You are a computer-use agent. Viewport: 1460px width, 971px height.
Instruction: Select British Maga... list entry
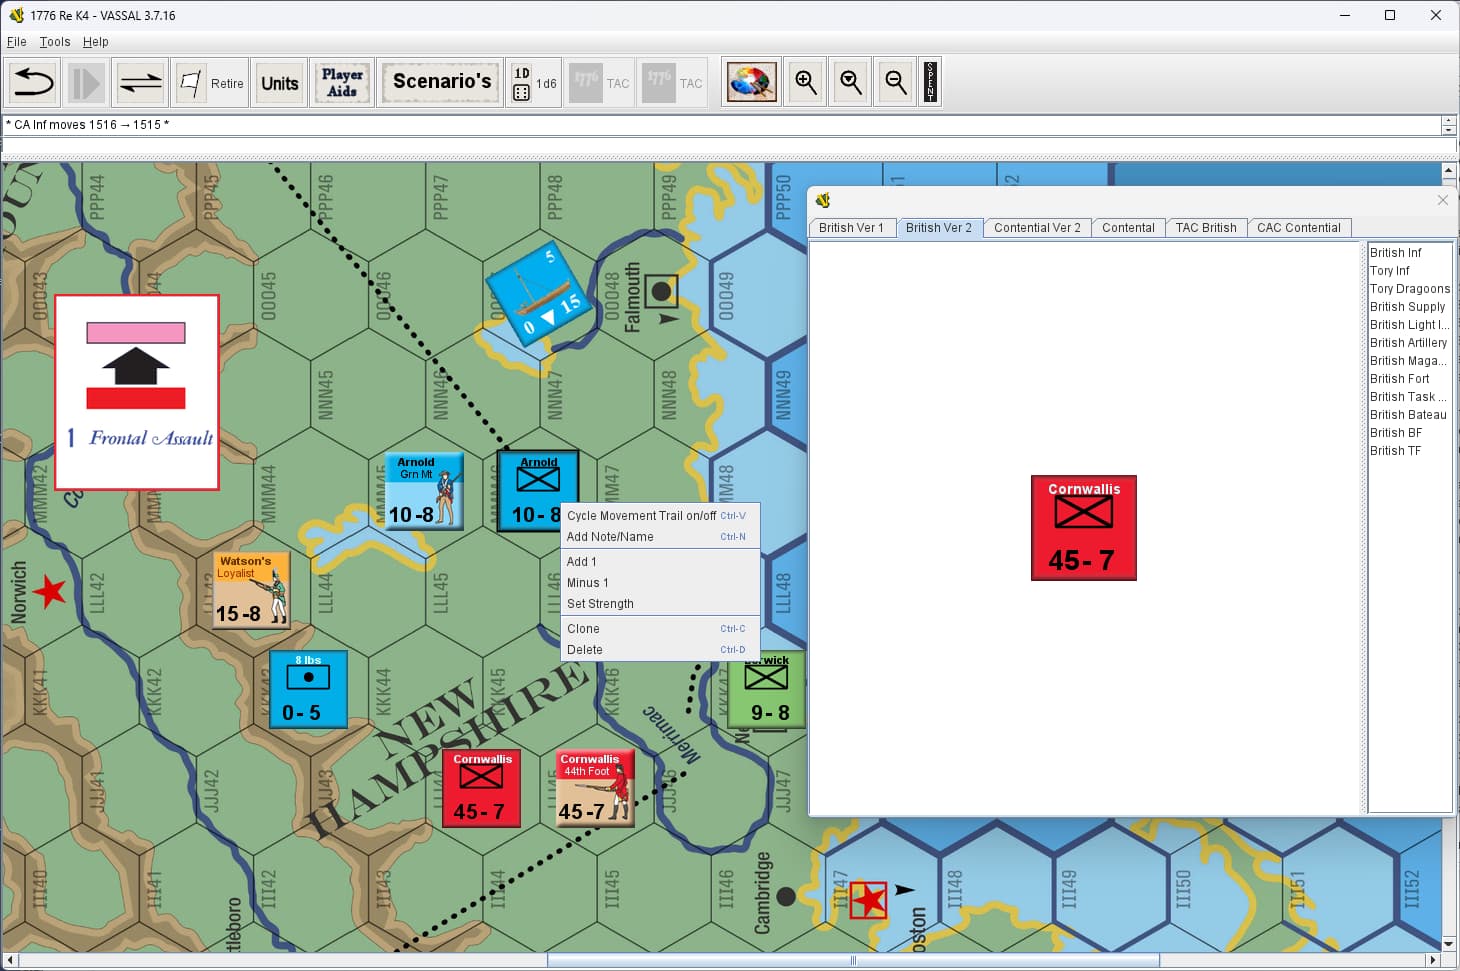[1409, 361]
